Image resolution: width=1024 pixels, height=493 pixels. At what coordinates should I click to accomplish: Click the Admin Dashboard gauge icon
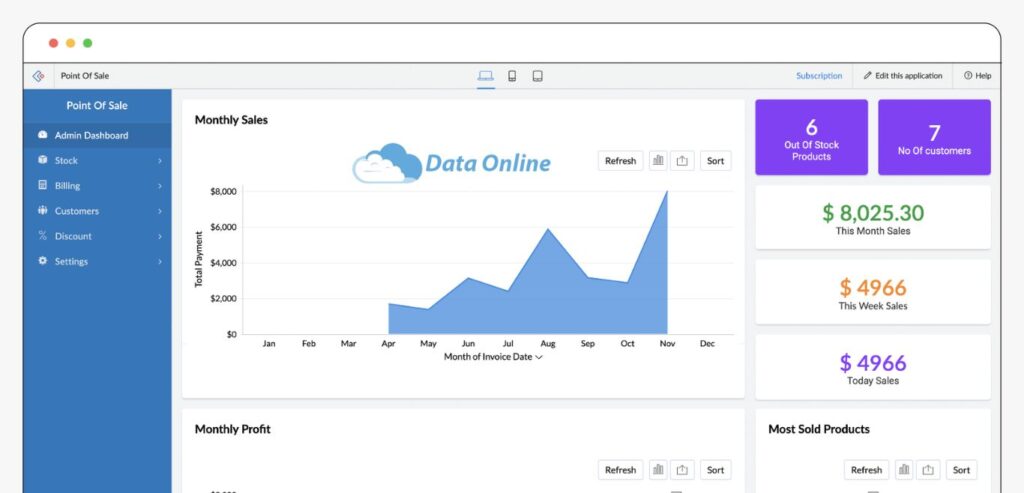[42, 135]
